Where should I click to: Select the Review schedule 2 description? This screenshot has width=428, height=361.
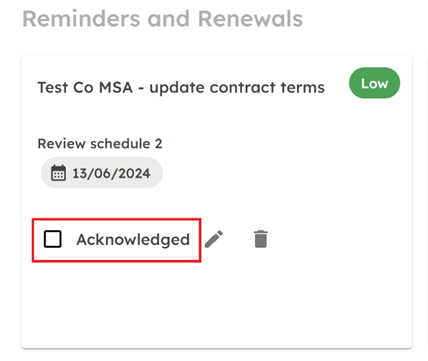tap(100, 144)
